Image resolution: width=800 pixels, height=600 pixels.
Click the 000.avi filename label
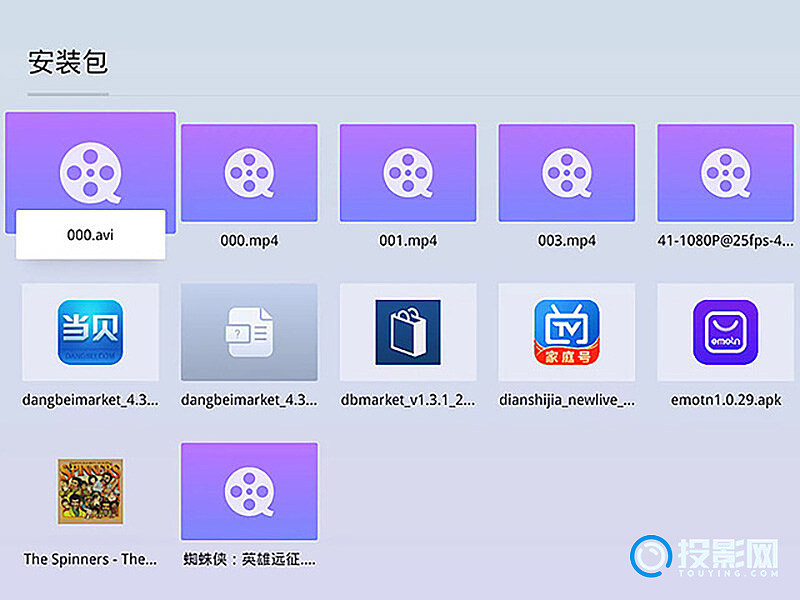pos(90,234)
